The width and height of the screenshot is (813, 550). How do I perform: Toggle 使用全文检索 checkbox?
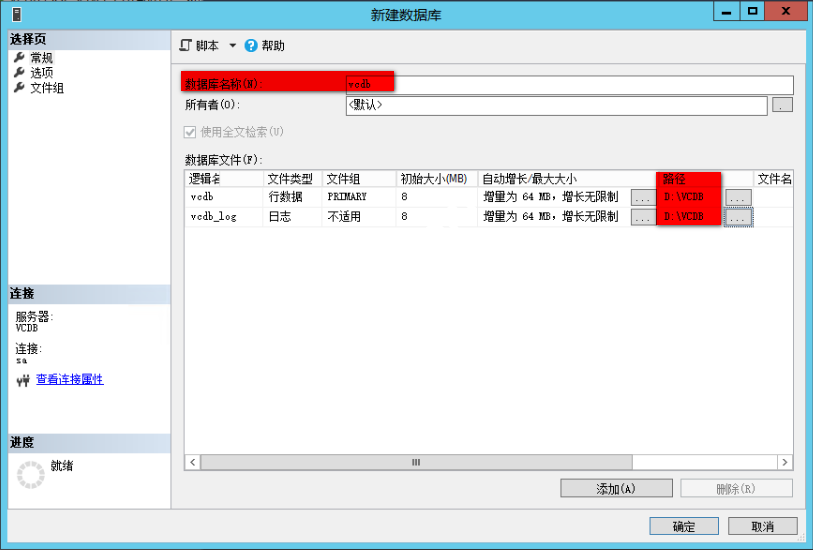pyautogui.click(x=190, y=132)
